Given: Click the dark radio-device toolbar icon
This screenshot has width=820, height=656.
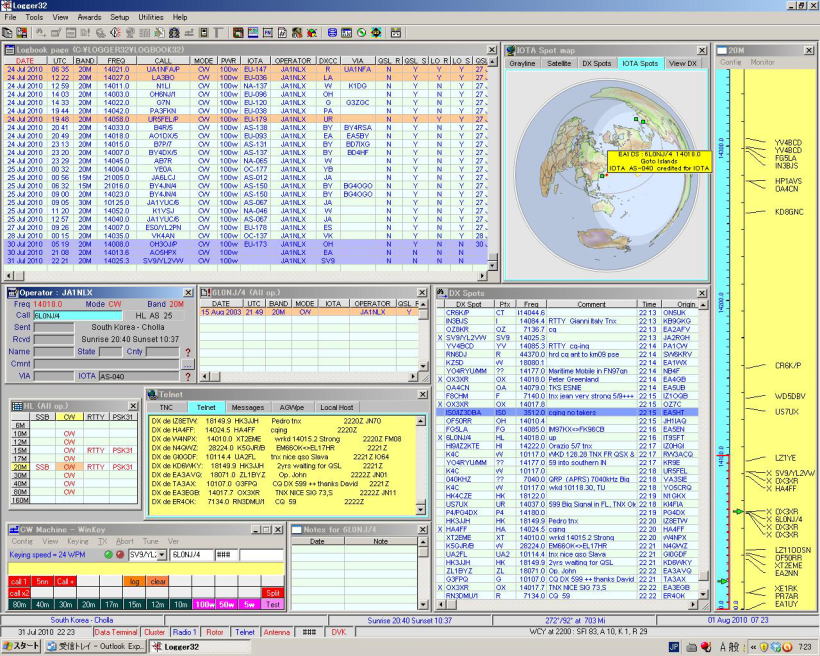Looking at the screenshot, I should pos(203,33).
